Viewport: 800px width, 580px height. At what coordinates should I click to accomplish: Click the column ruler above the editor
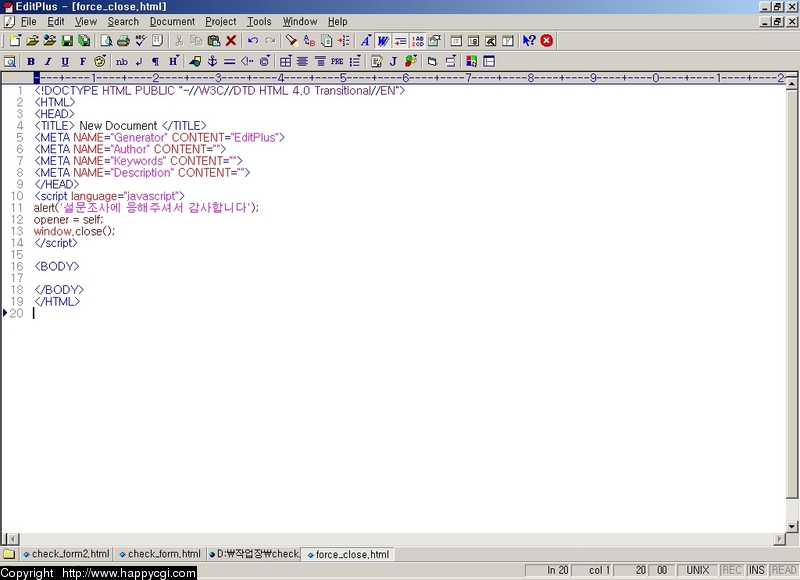[409, 78]
